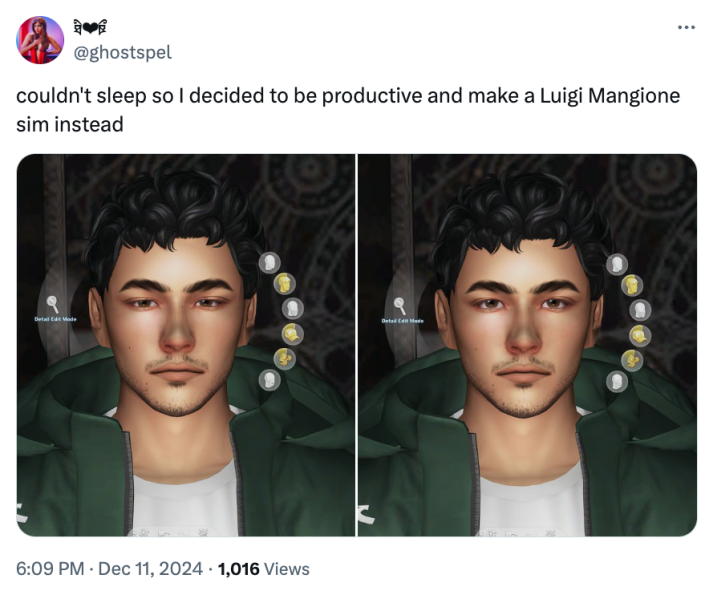709x595 pixels.
Task: Select fourth gold head icon in left image
Action: click(x=292, y=332)
